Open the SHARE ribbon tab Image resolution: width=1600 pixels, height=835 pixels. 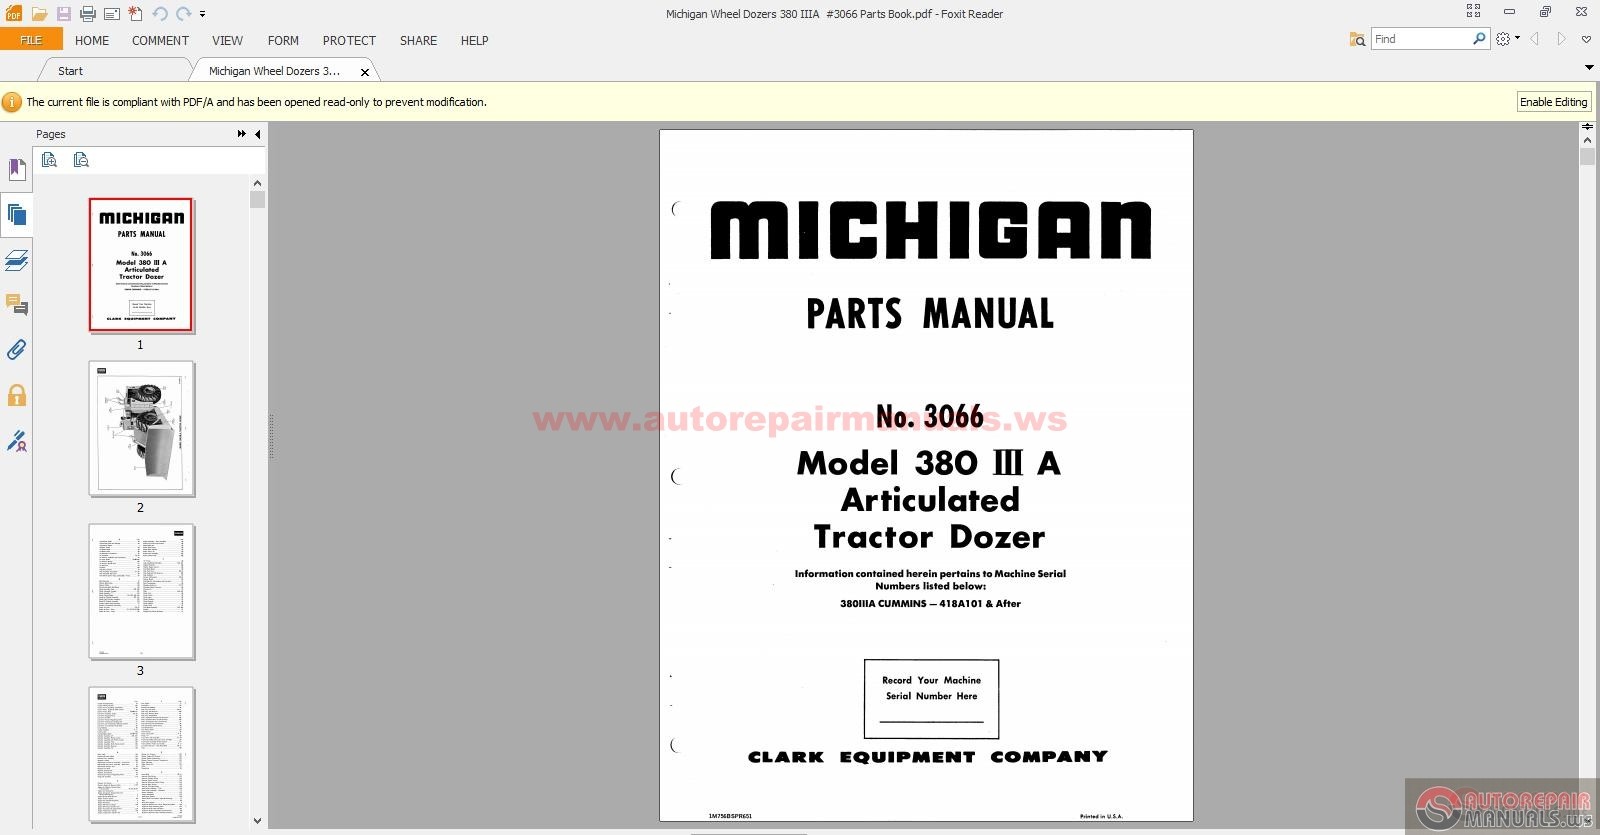[418, 41]
